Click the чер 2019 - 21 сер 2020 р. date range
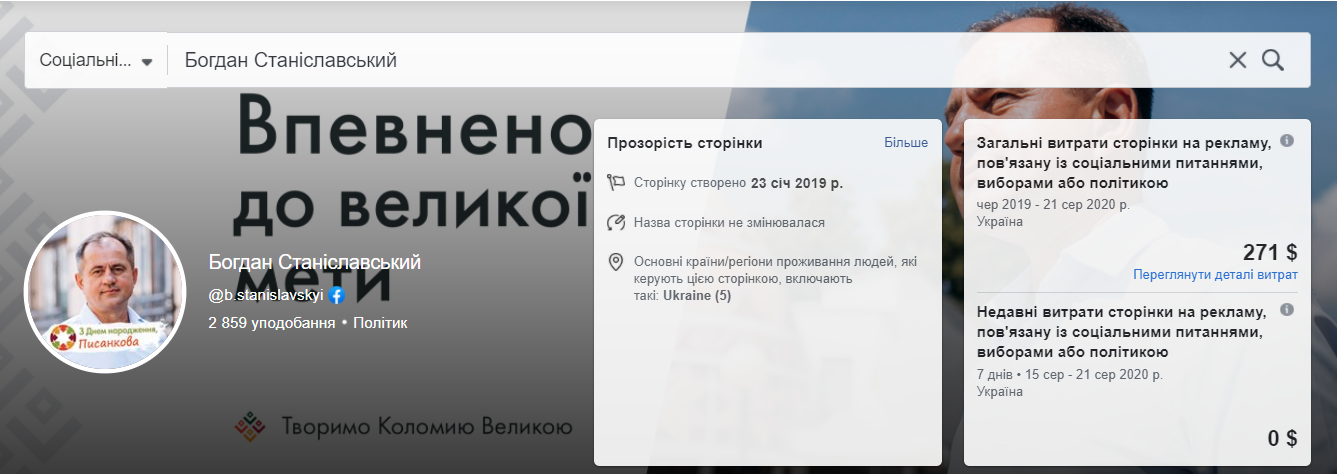The height and width of the screenshot is (474, 1337). tap(1053, 205)
